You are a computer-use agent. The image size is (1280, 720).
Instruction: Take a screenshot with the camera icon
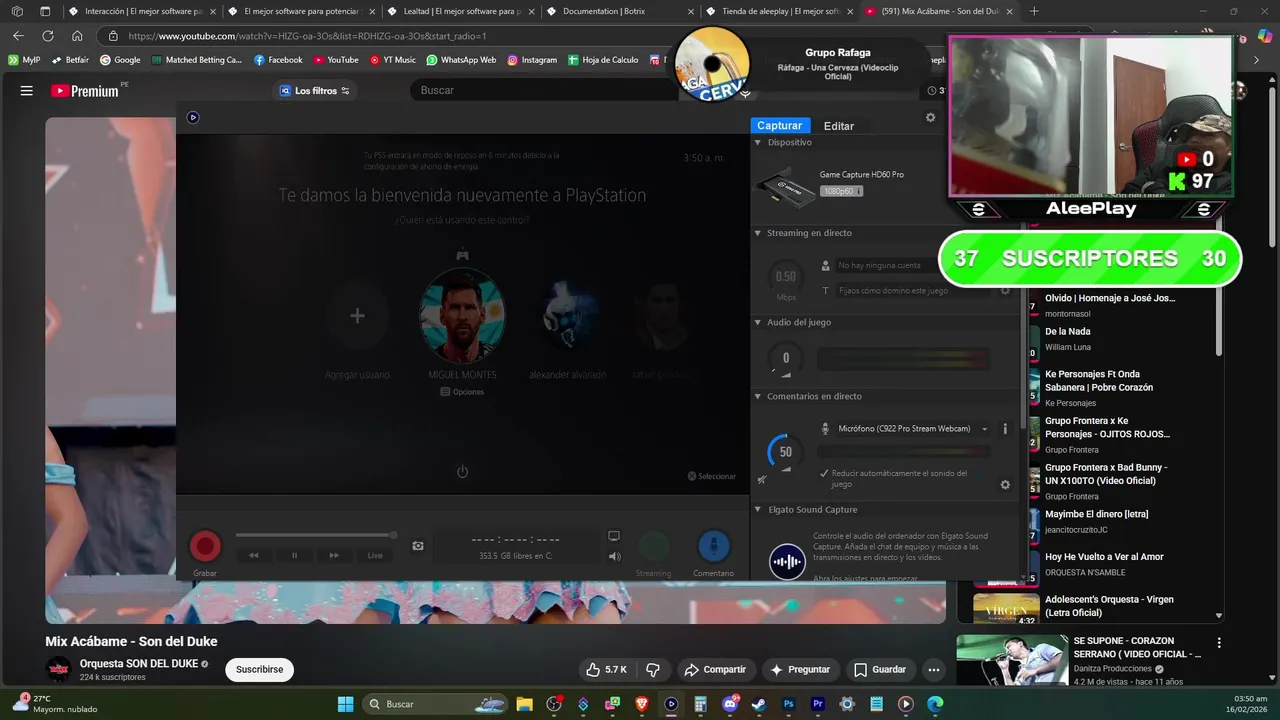(418, 546)
